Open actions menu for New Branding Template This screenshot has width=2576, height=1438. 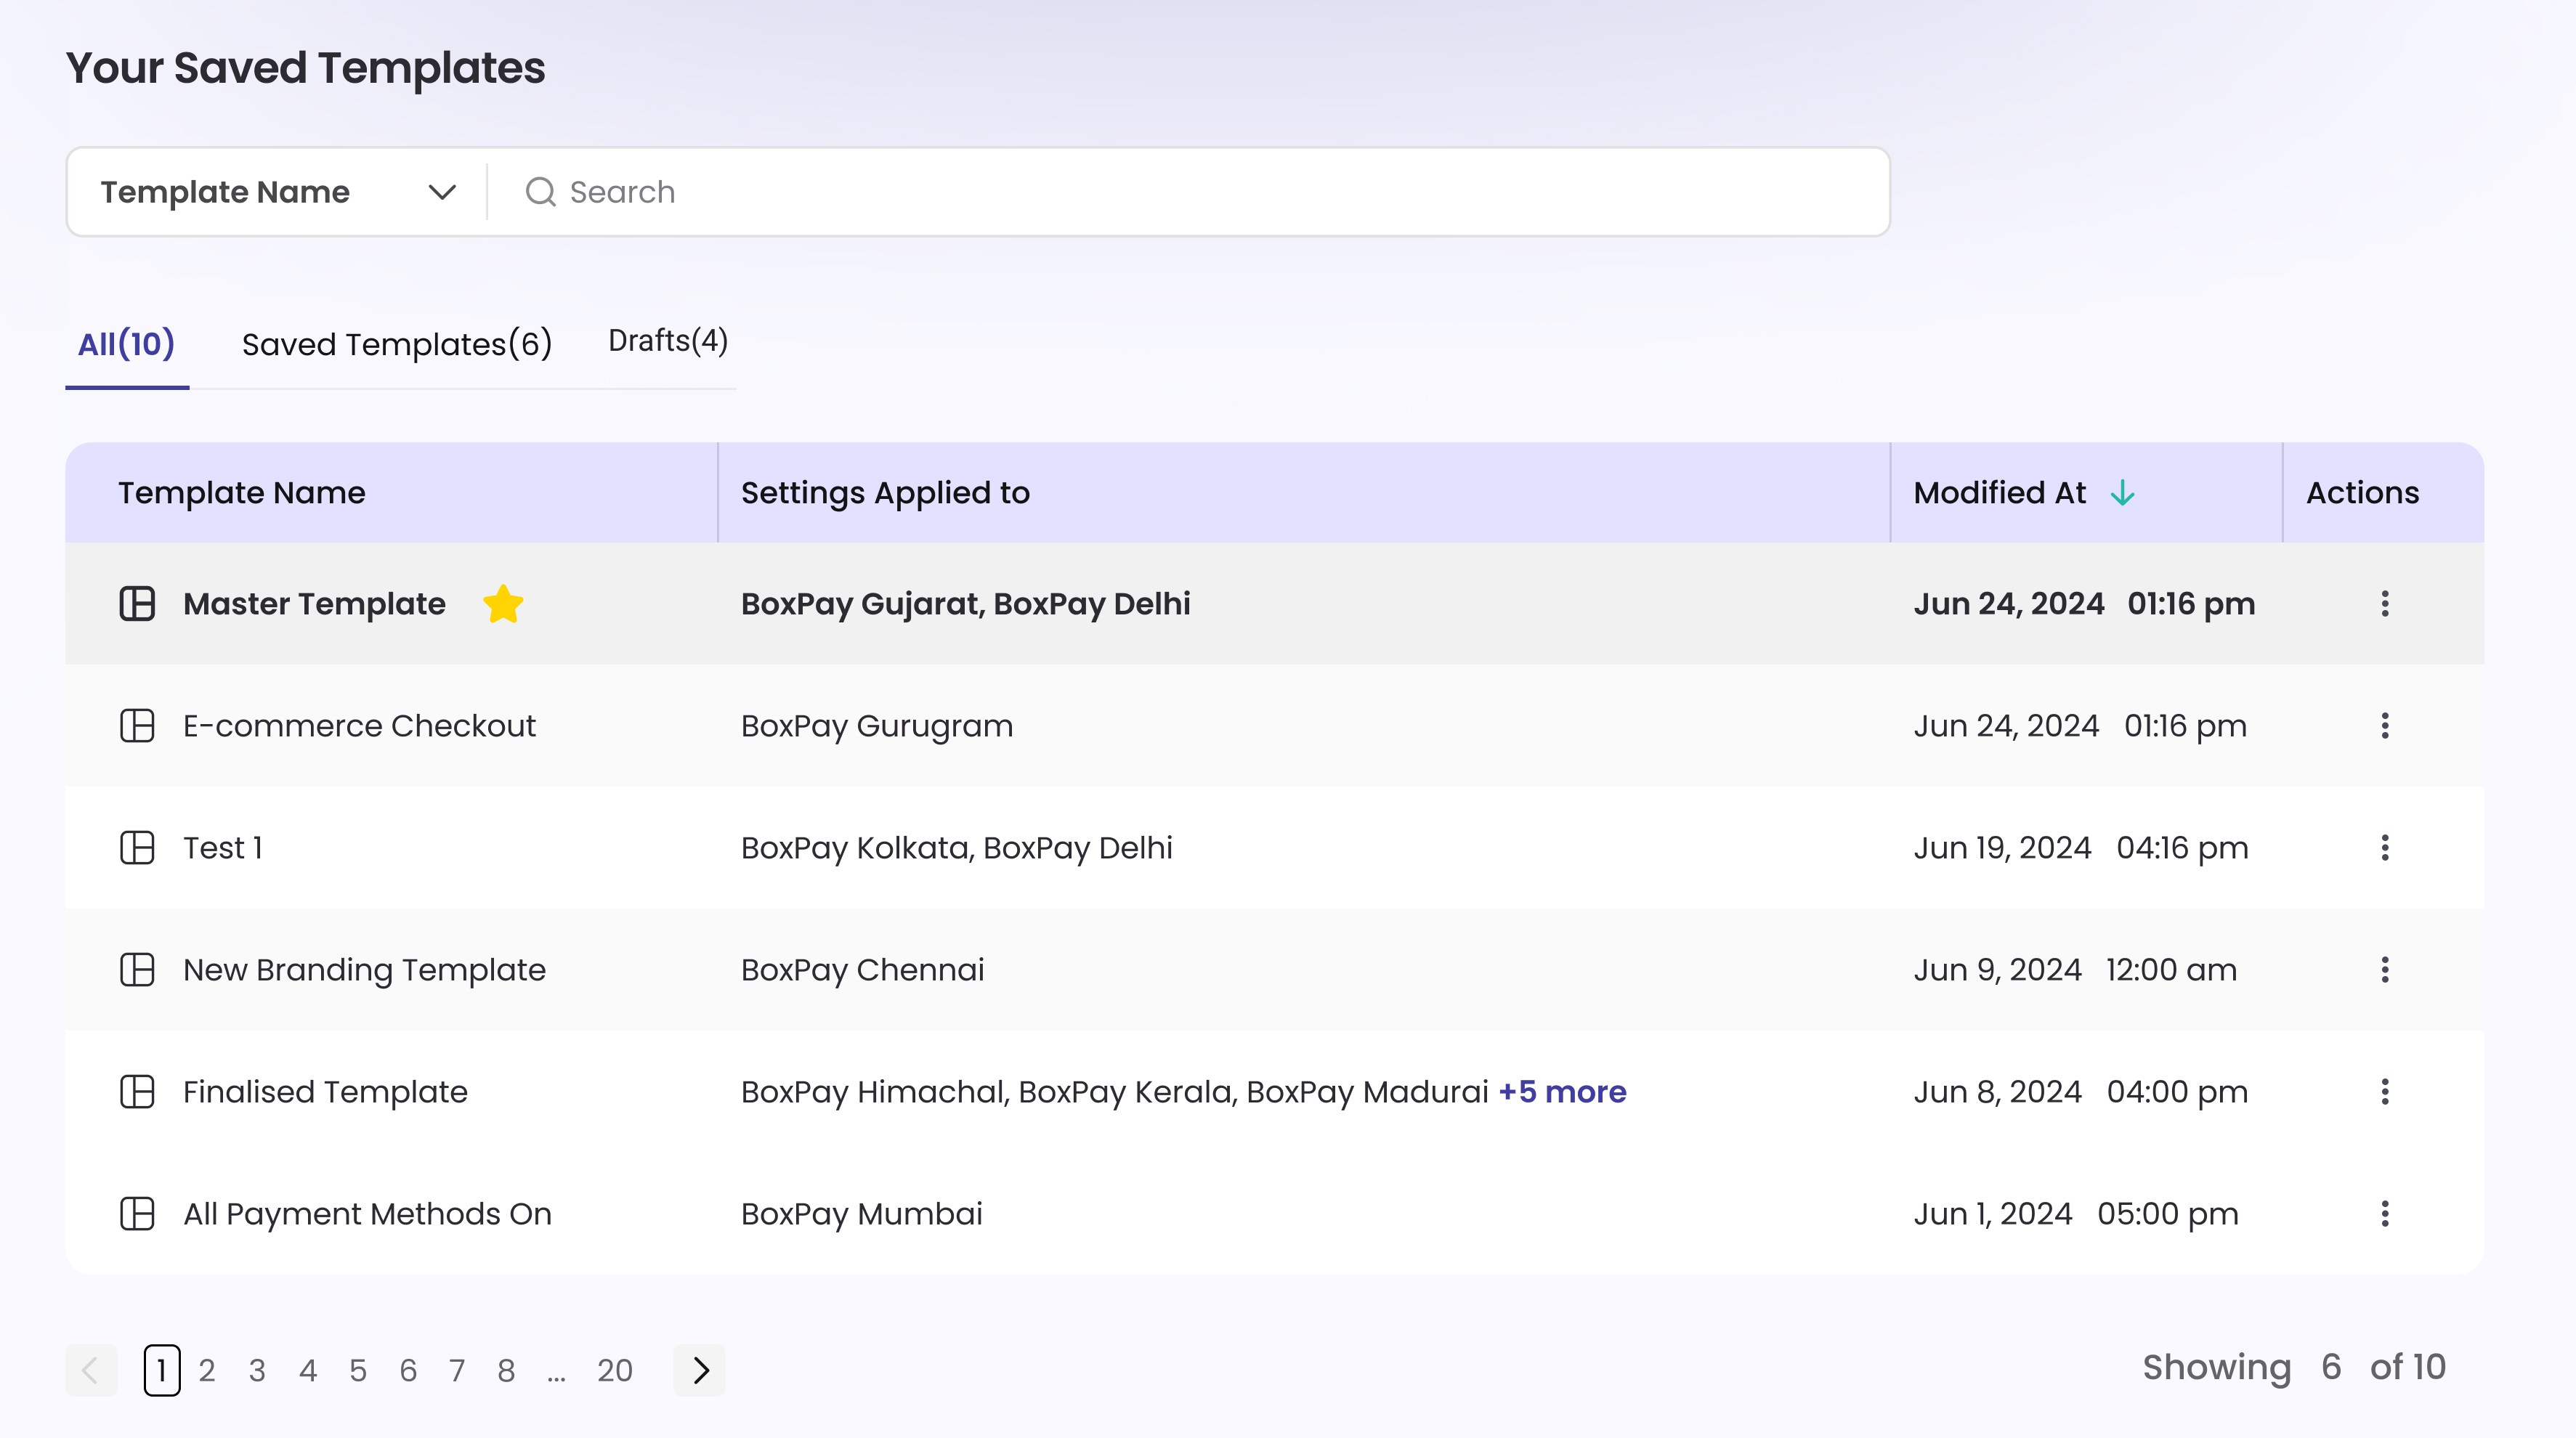pos(2384,969)
